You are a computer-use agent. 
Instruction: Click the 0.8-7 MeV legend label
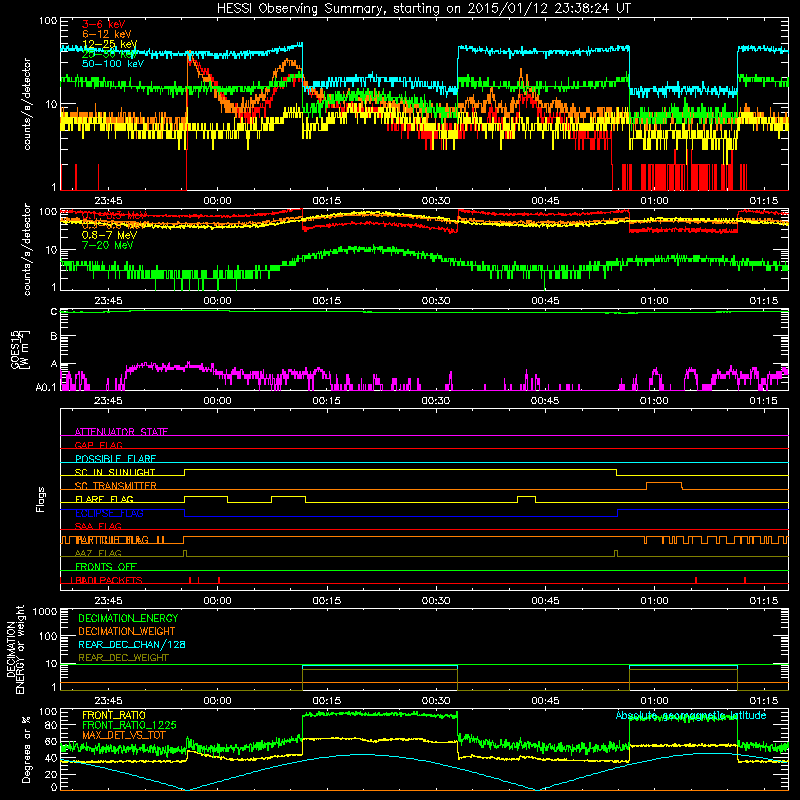click(109, 235)
